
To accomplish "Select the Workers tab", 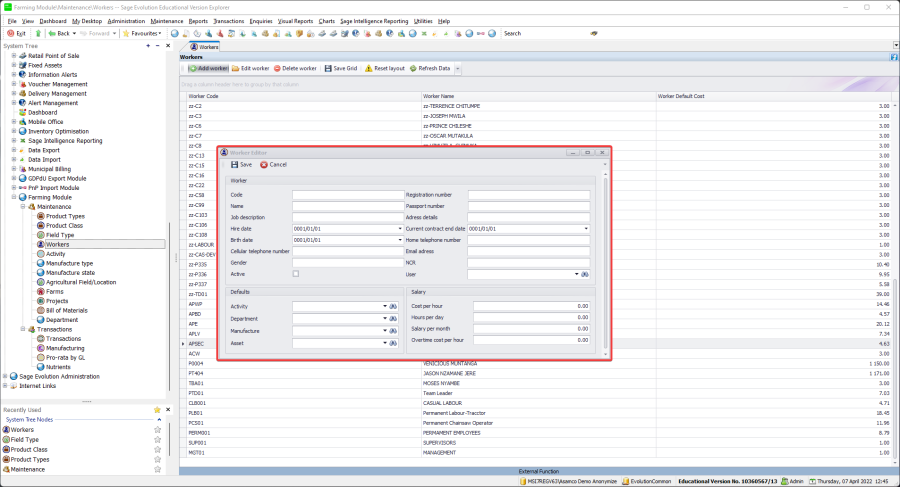I will point(205,47).
